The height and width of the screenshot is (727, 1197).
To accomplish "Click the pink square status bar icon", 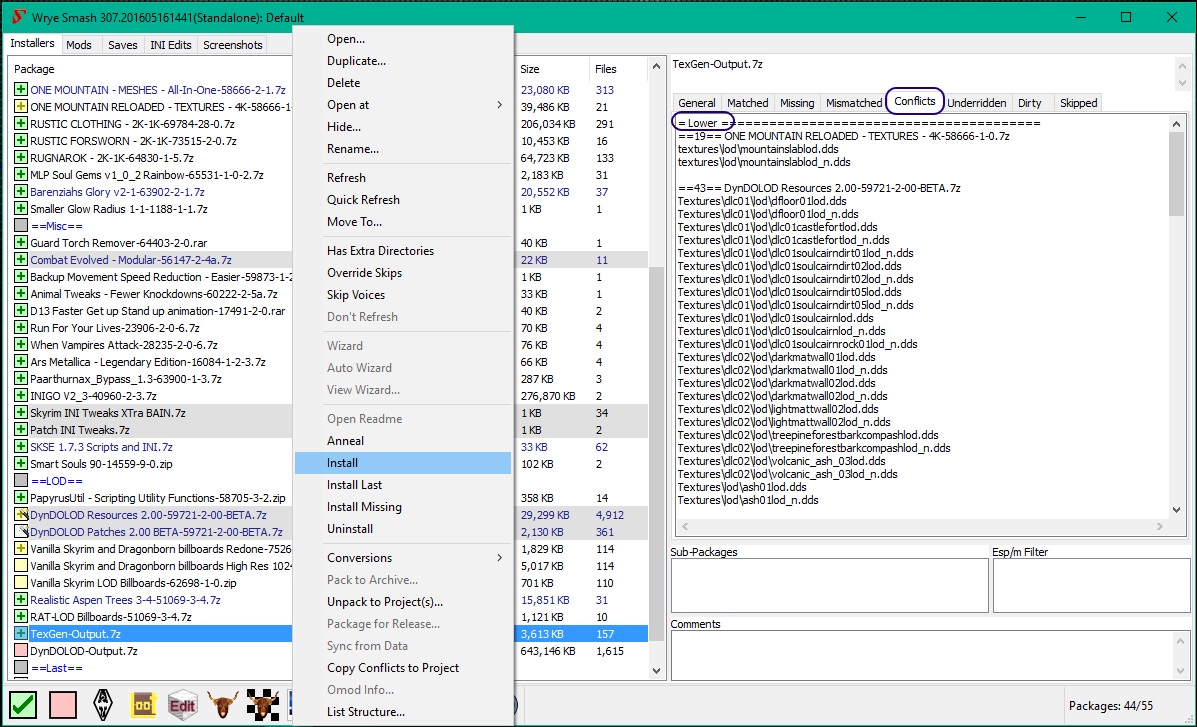I will point(63,704).
